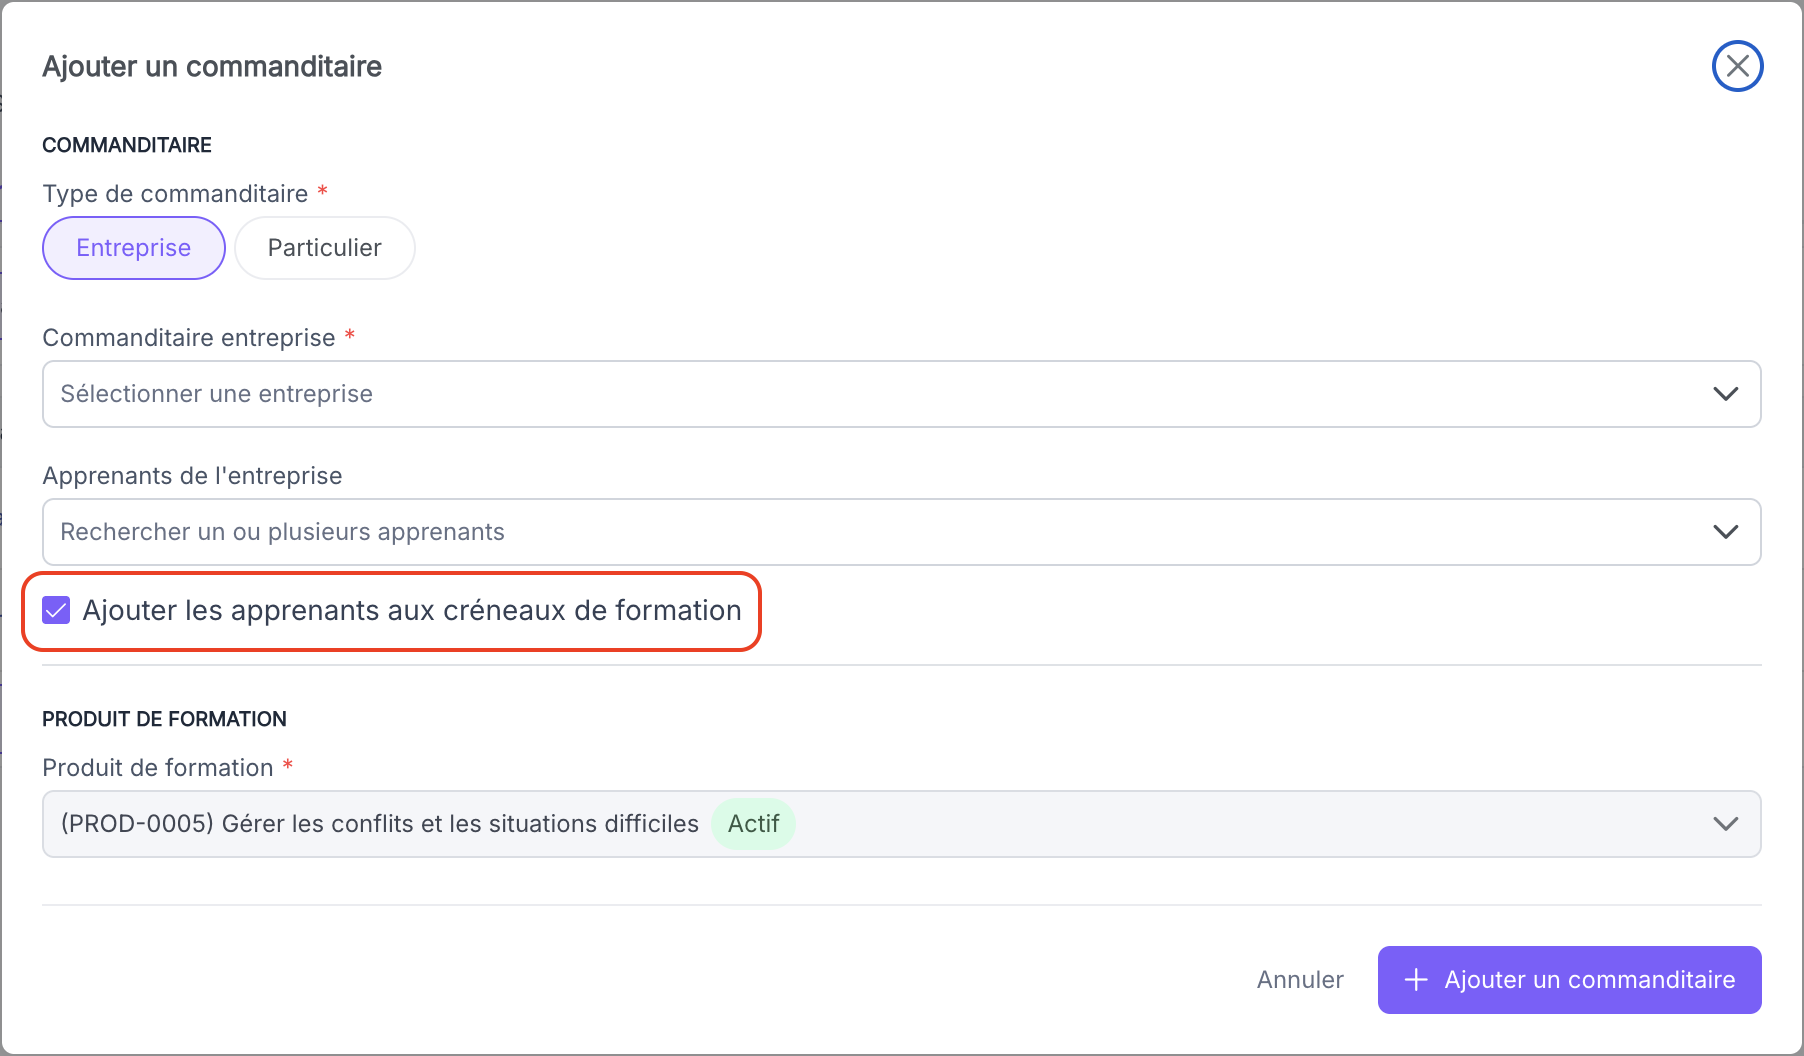Screen dimensions: 1804x1056
Task: Uncheck Ajouter les apprenants aux créneaux checkbox
Action: (x=56, y=610)
